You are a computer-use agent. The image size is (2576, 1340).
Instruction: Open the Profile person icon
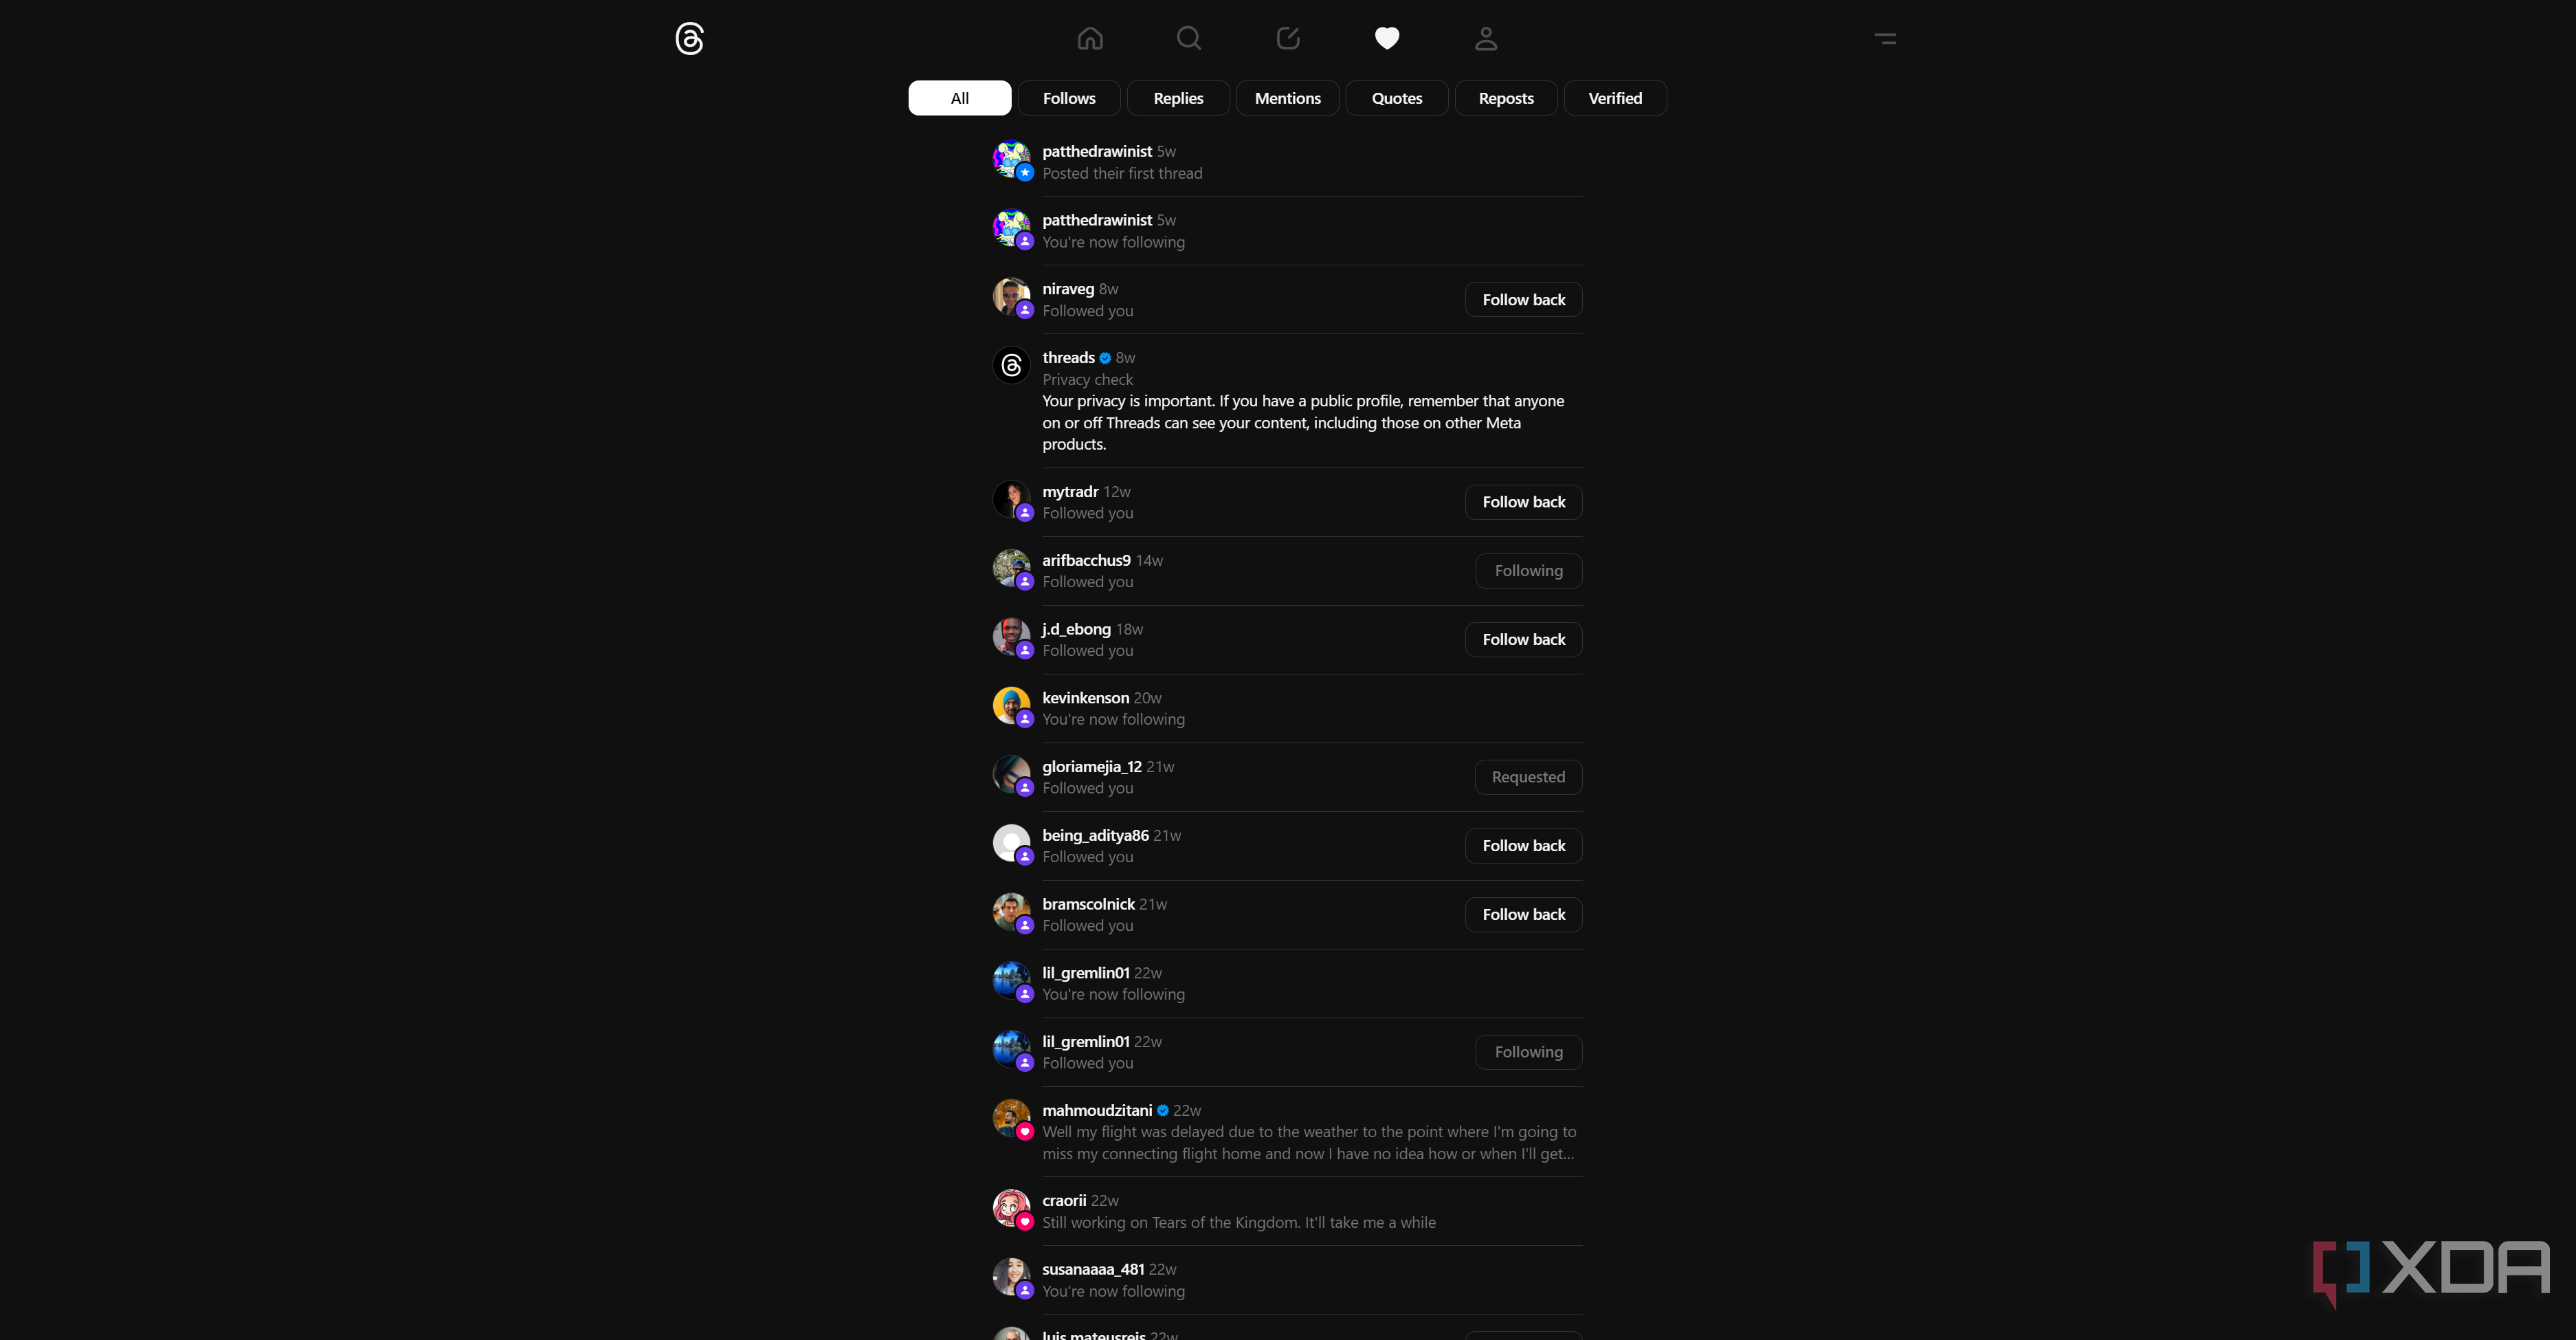point(1486,38)
